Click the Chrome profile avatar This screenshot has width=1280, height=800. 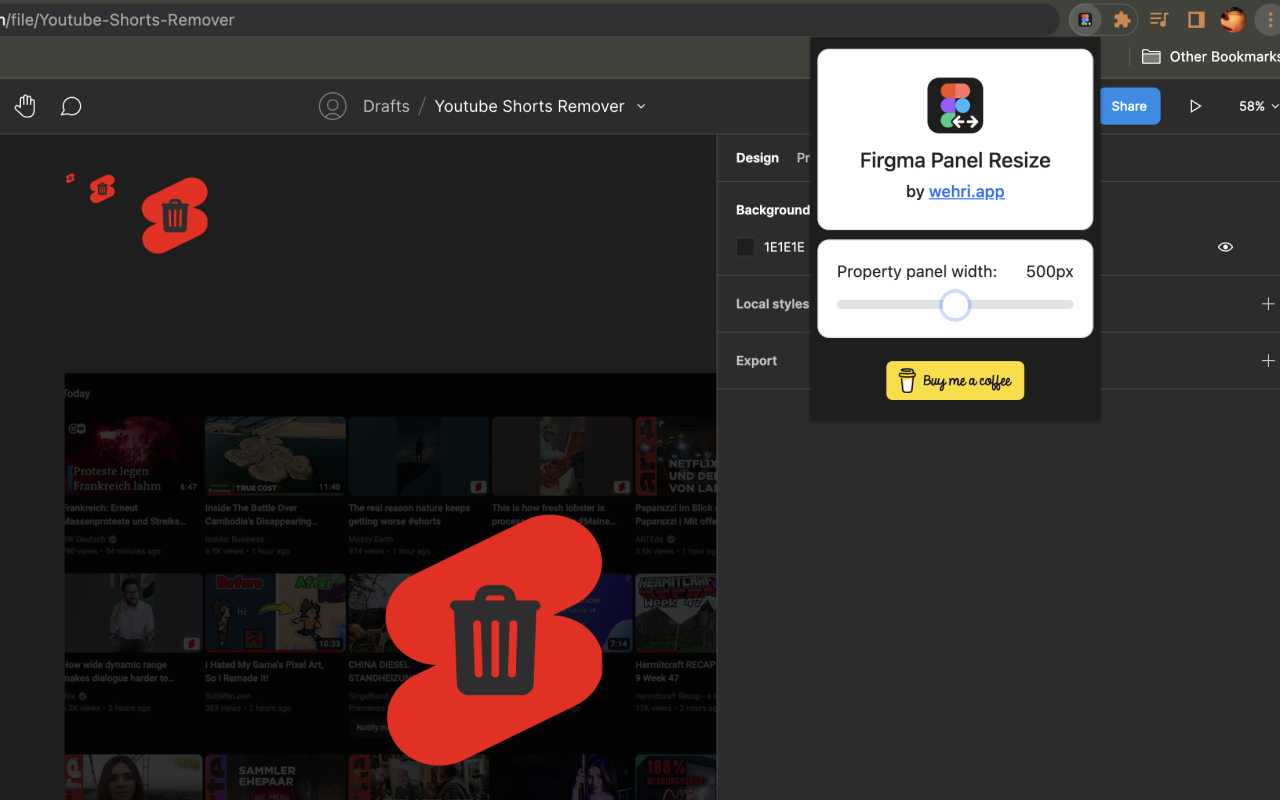(1232, 20)
